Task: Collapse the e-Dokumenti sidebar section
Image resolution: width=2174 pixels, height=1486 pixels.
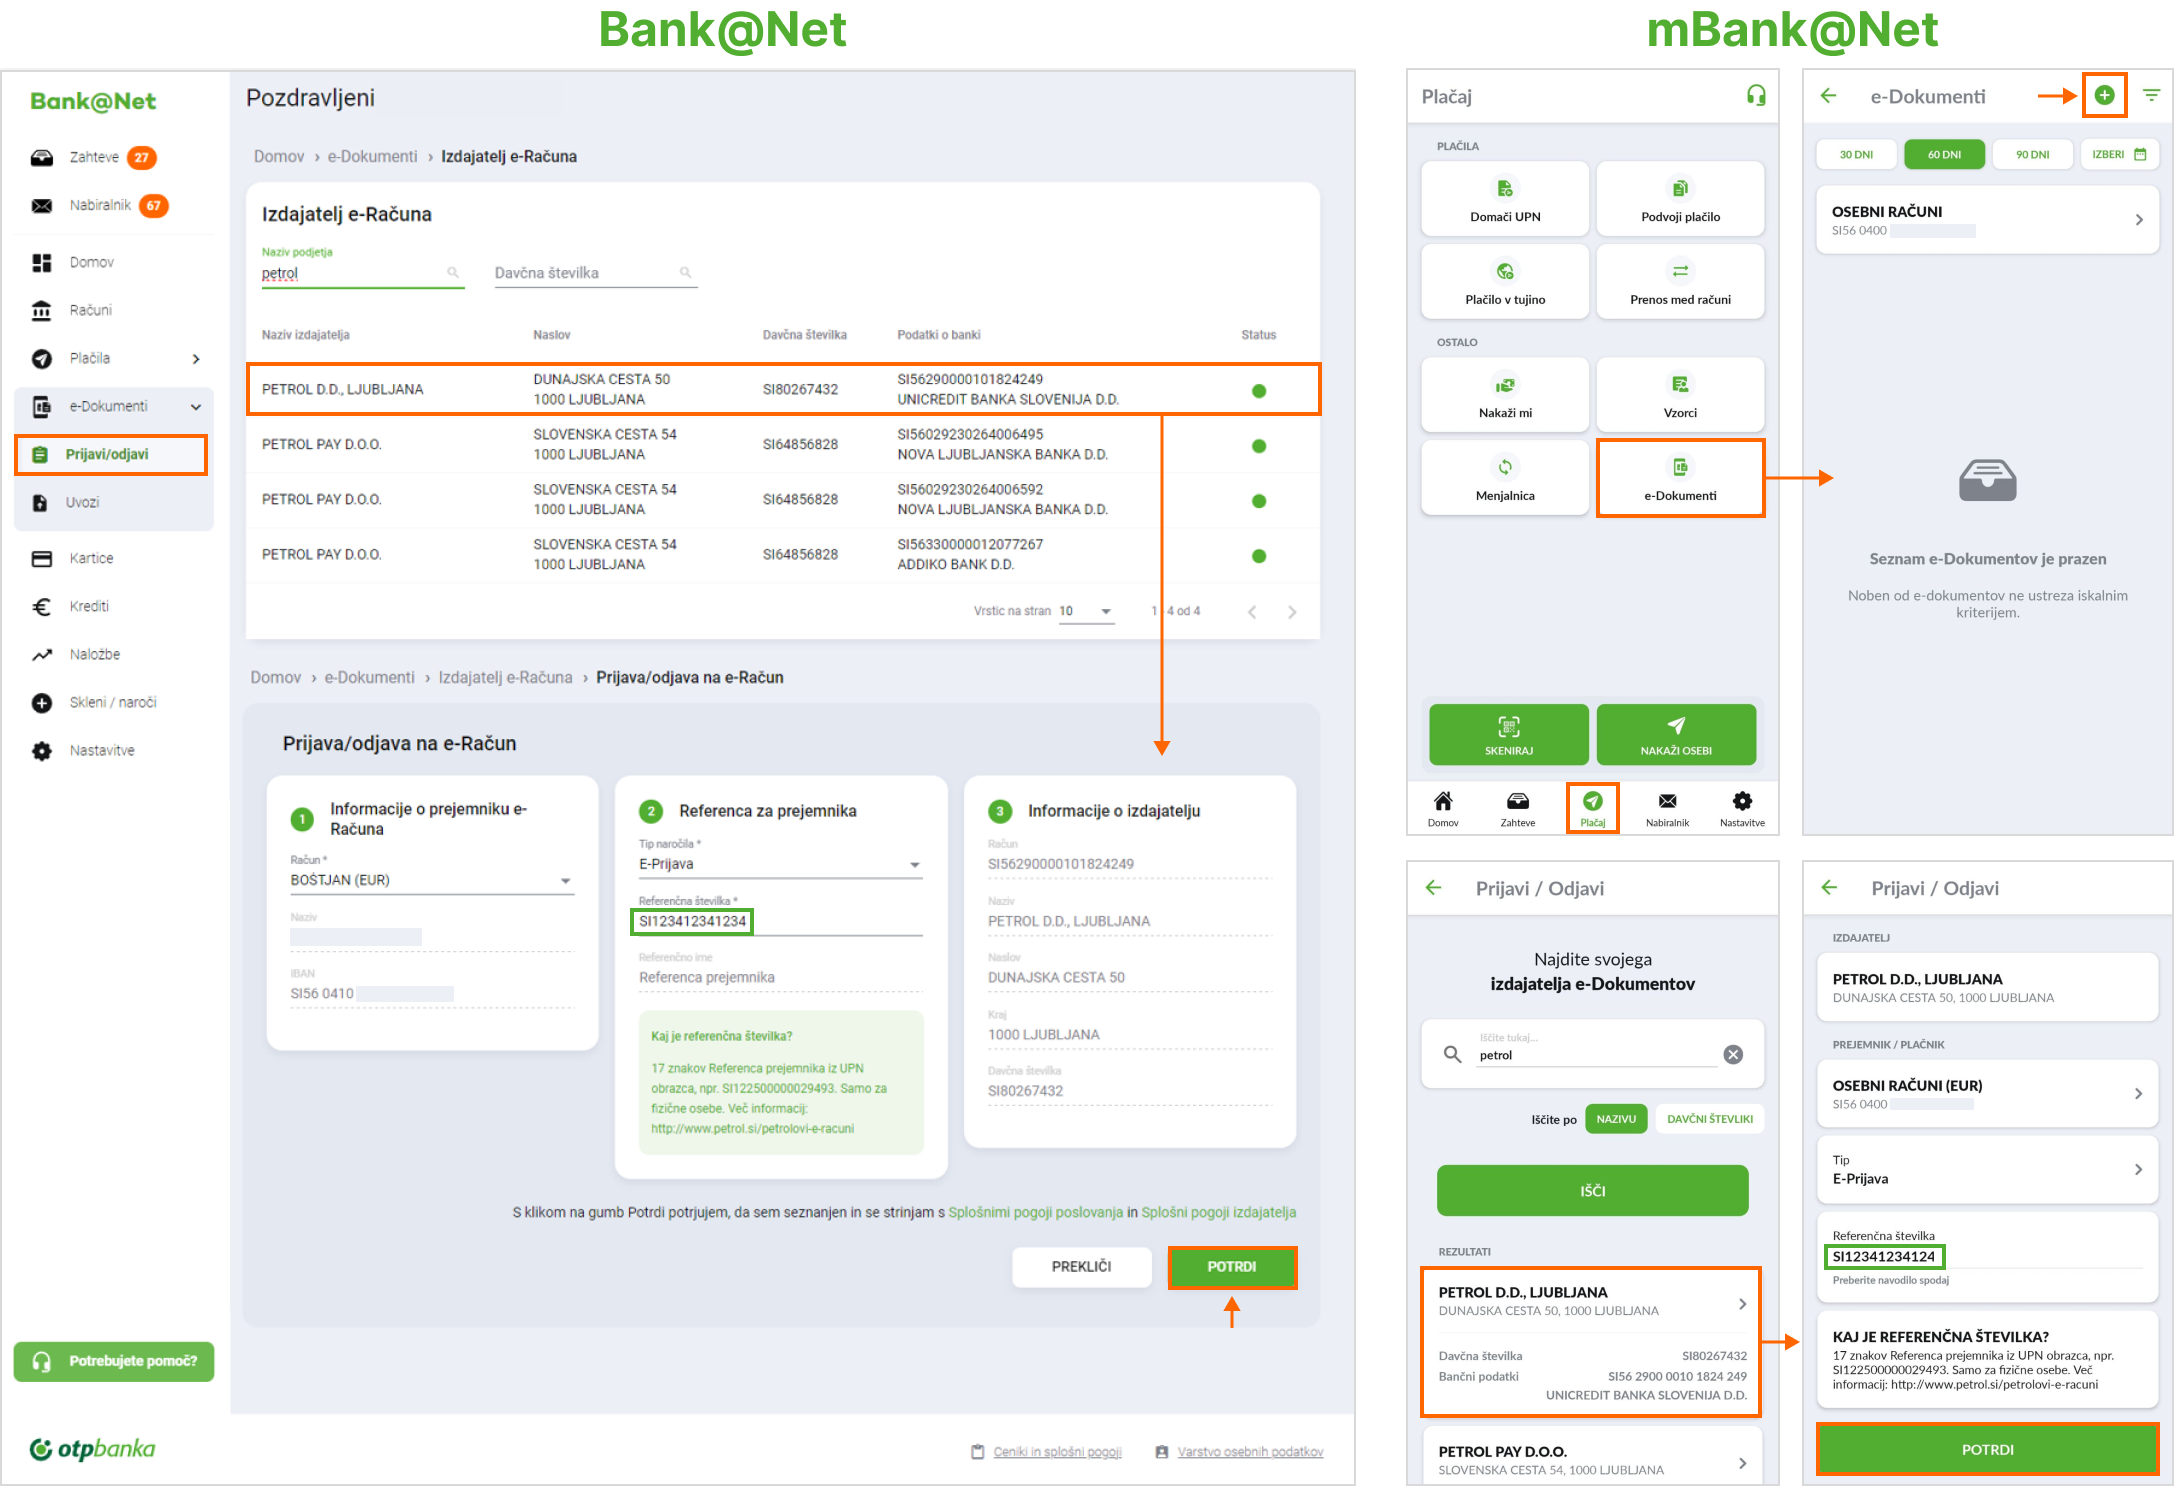Action: pyautogui.click(x=196, y=406)
